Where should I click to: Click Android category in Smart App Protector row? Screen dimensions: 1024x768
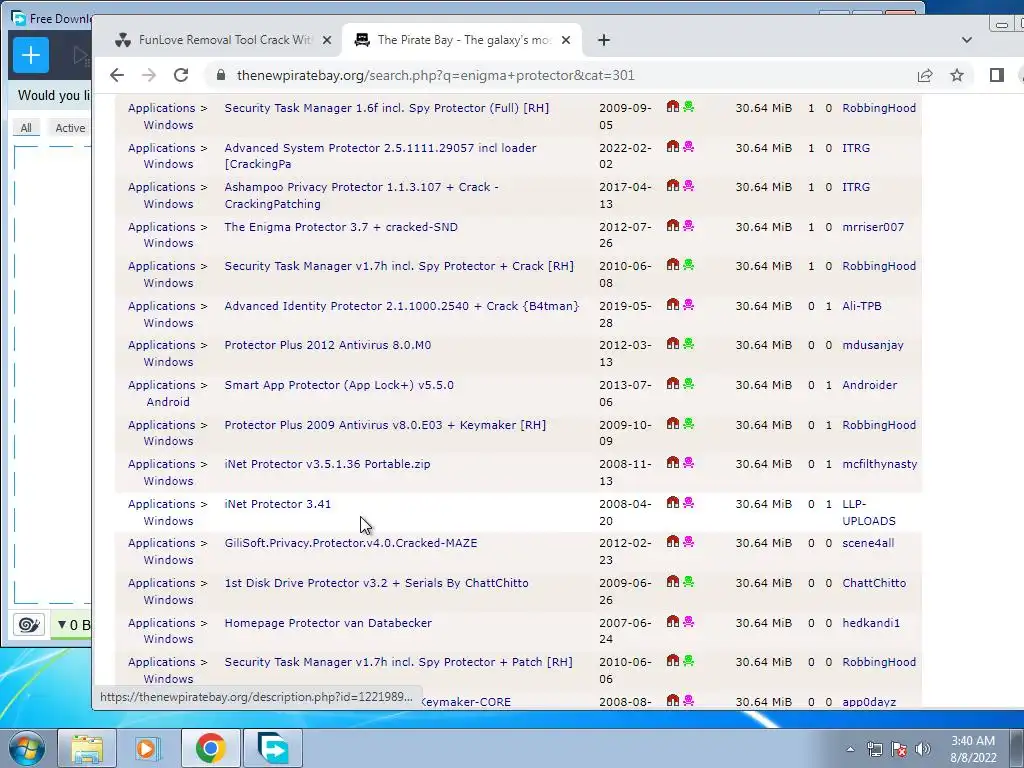[168, 402]
